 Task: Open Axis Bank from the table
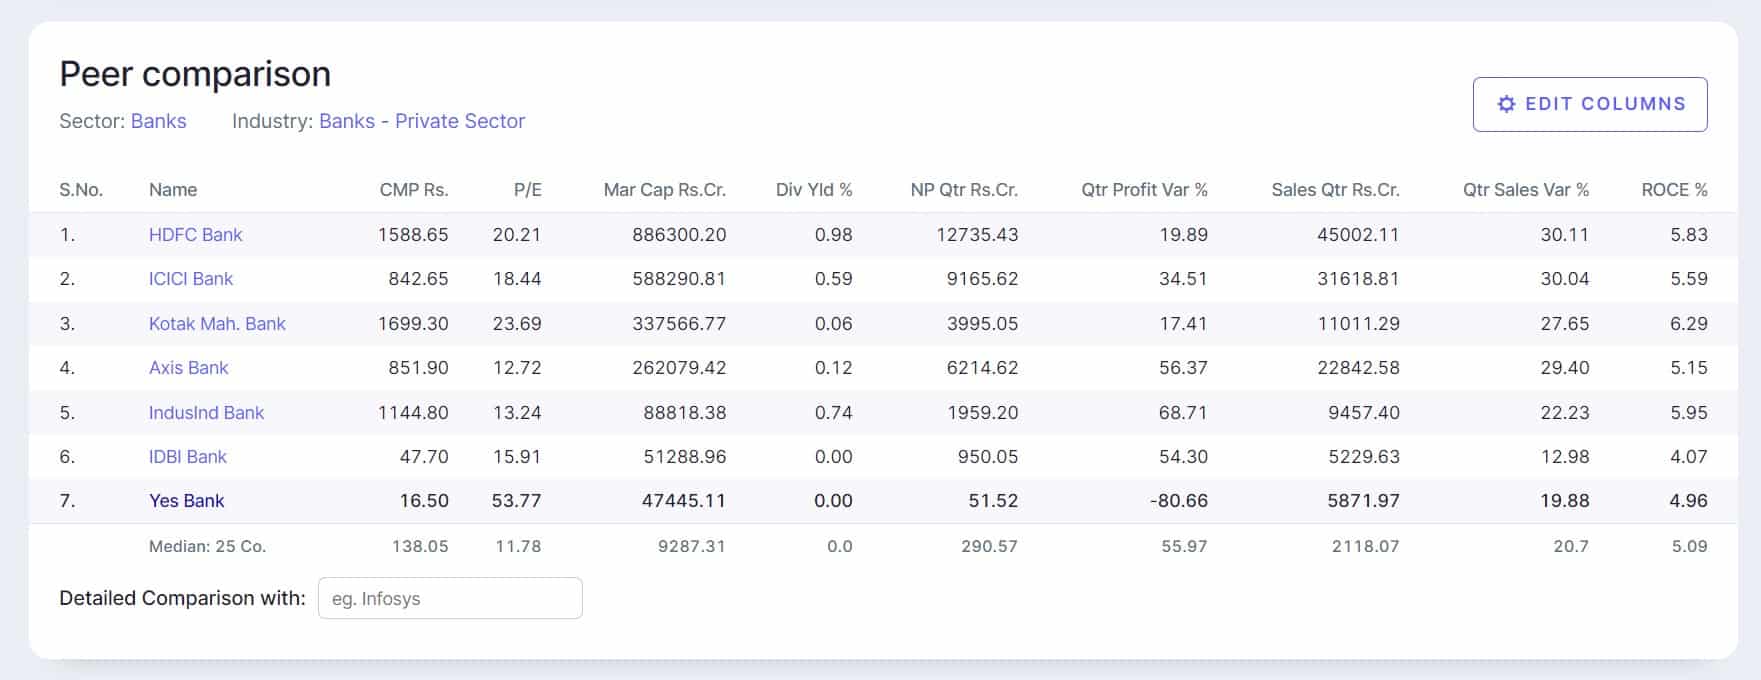click(x=188, y=368)
